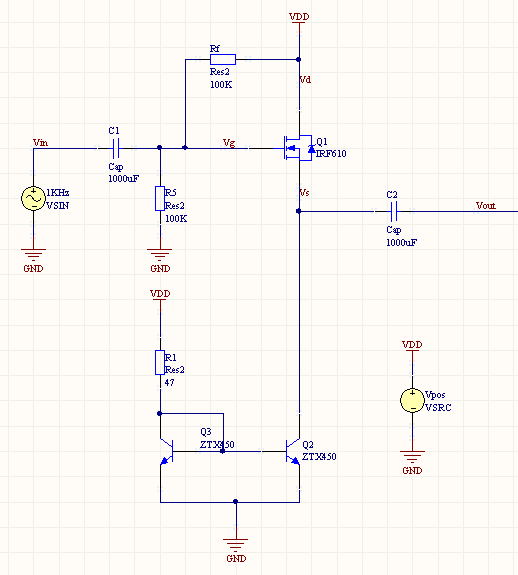518x575 pixels.
Task: Select the VSIN 1KHz source symbol
Action: click(33, 198)
